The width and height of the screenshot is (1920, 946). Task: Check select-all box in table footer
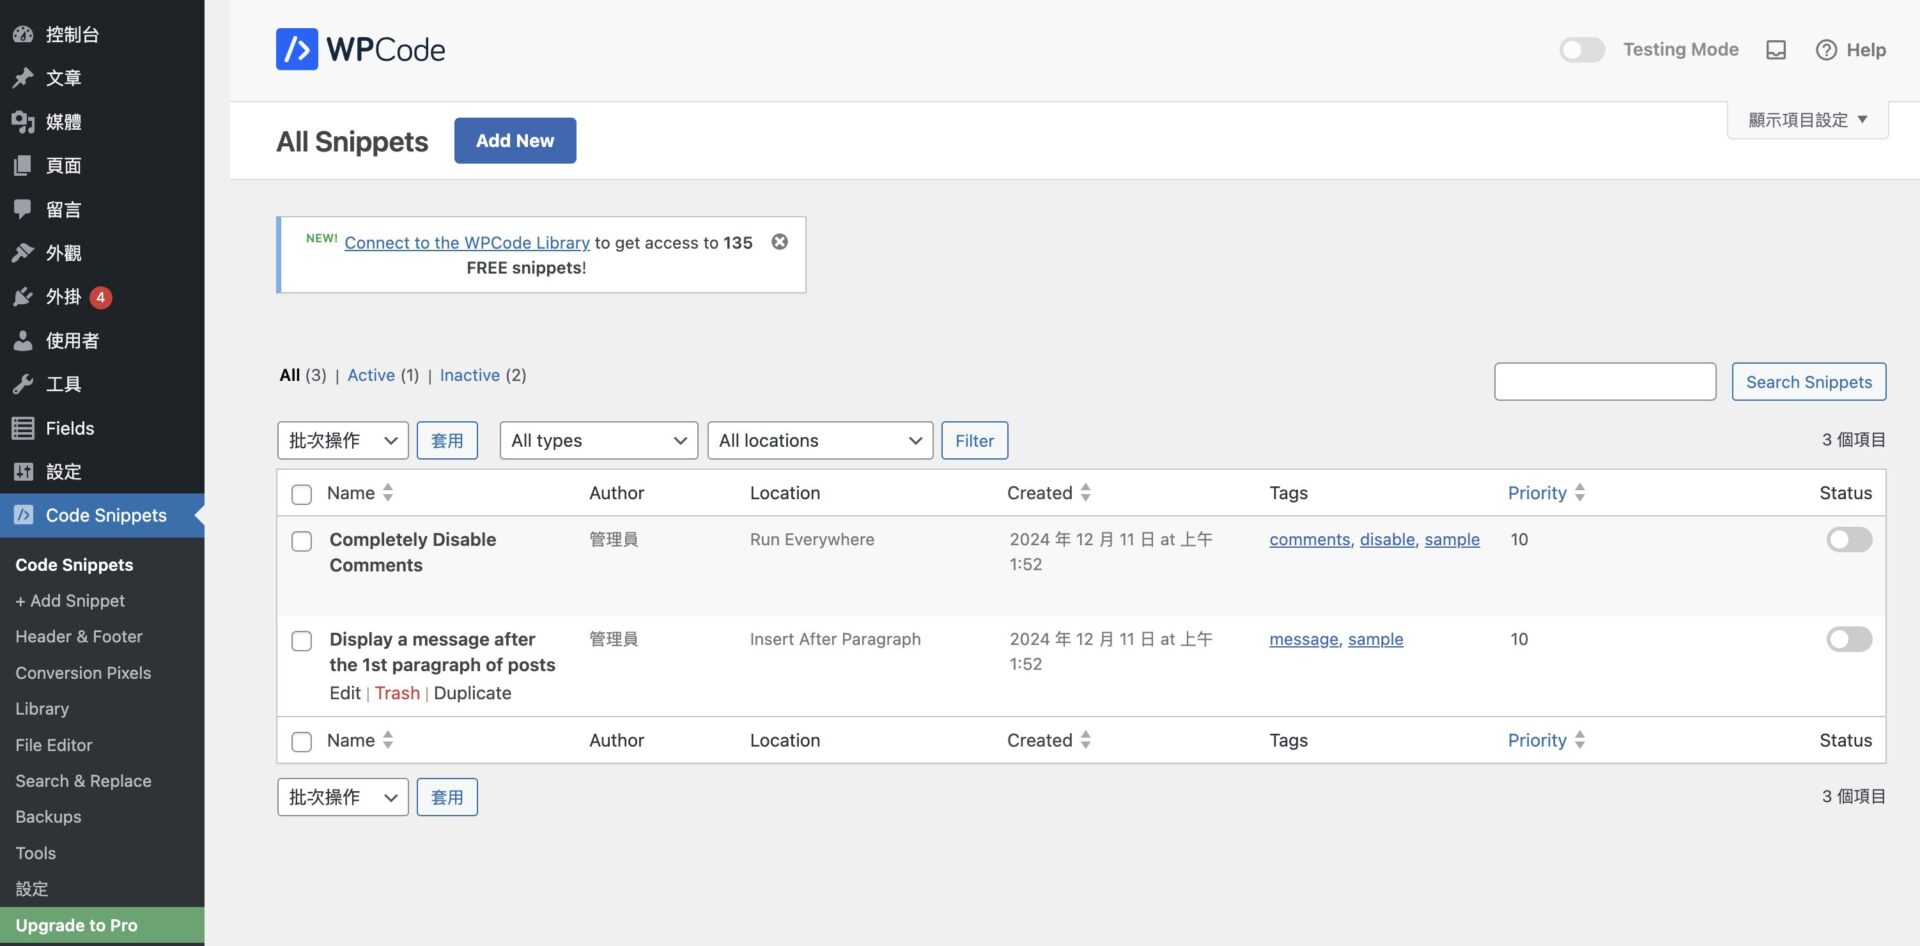coord(301,742)
